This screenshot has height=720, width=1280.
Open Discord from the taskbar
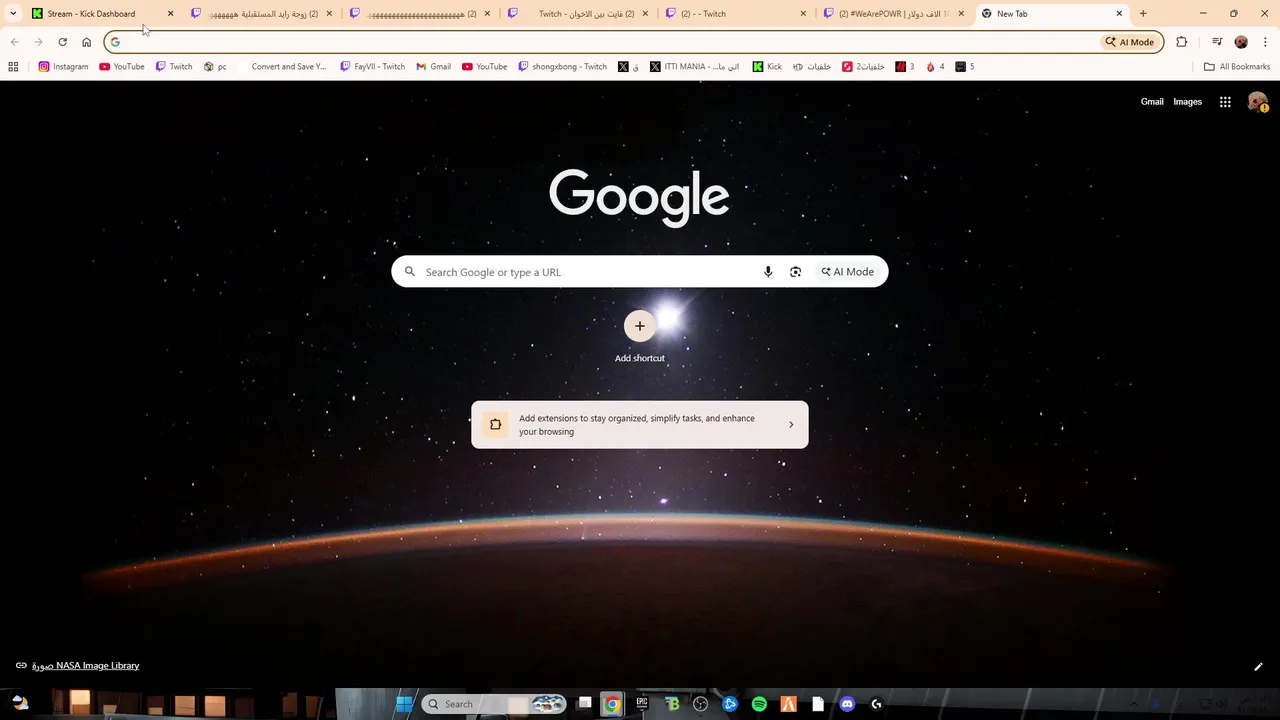coord(847,704)
